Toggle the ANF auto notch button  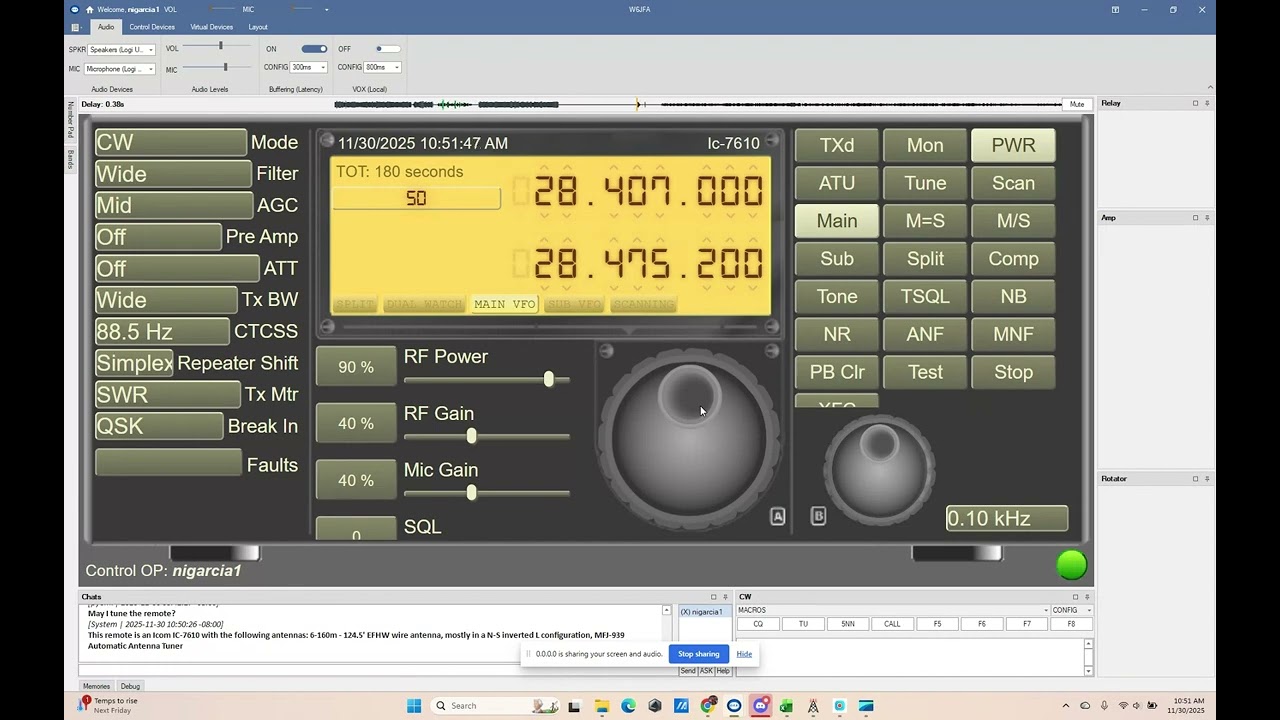point(925,334)
